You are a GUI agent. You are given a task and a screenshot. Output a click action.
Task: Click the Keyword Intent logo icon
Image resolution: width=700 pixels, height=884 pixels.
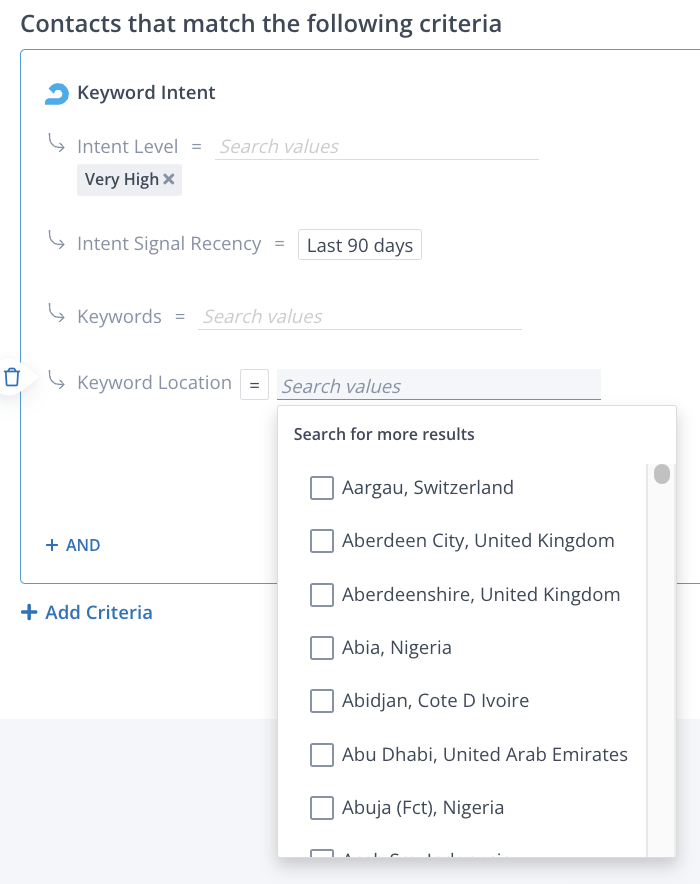coord(56,94)
